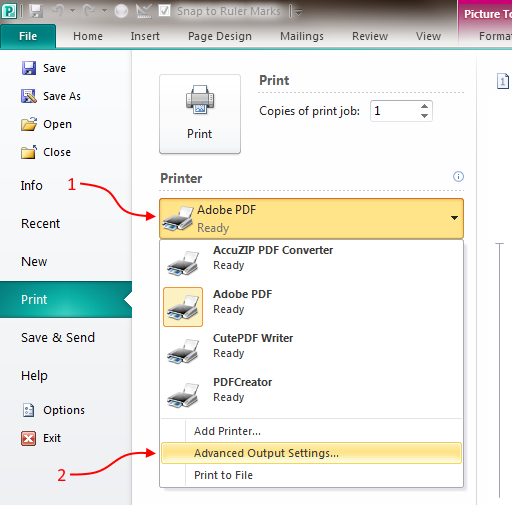This screenshot has height=505, width=512.
Task: Click the Open folder icon in sidebar
Action: [29, 124]
